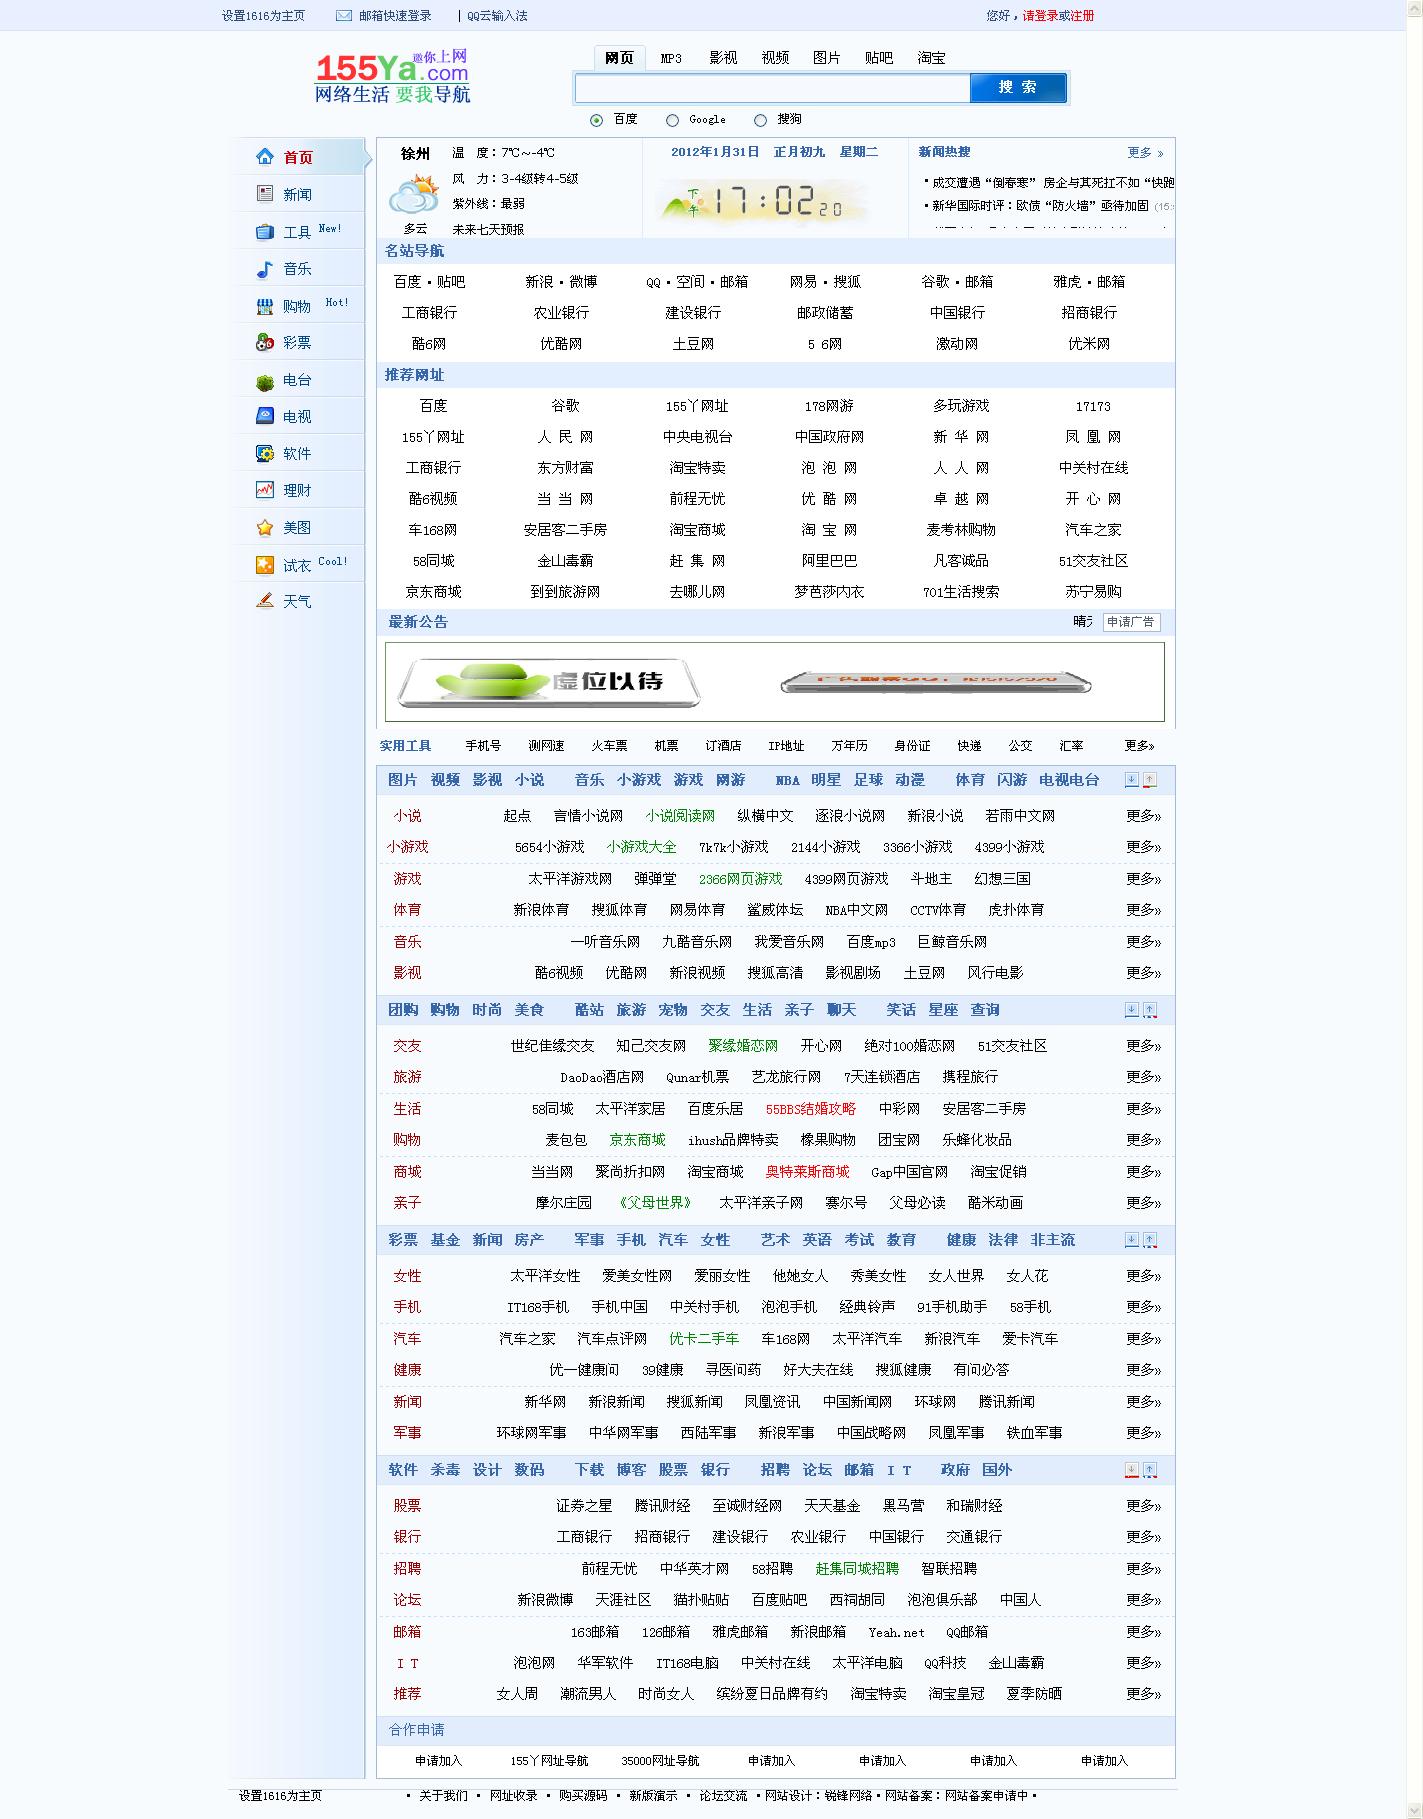Viewport: 1423px width, 1819px height.
Task: Switch to the 淘宝 search tab
Action: coord(931,58)
